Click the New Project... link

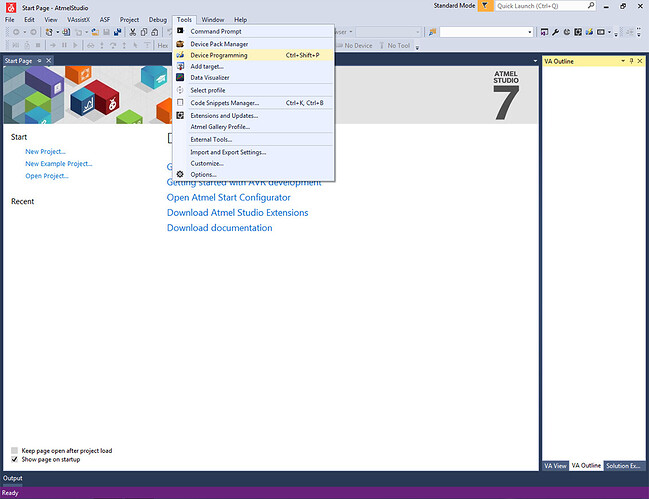click(46, 151)
